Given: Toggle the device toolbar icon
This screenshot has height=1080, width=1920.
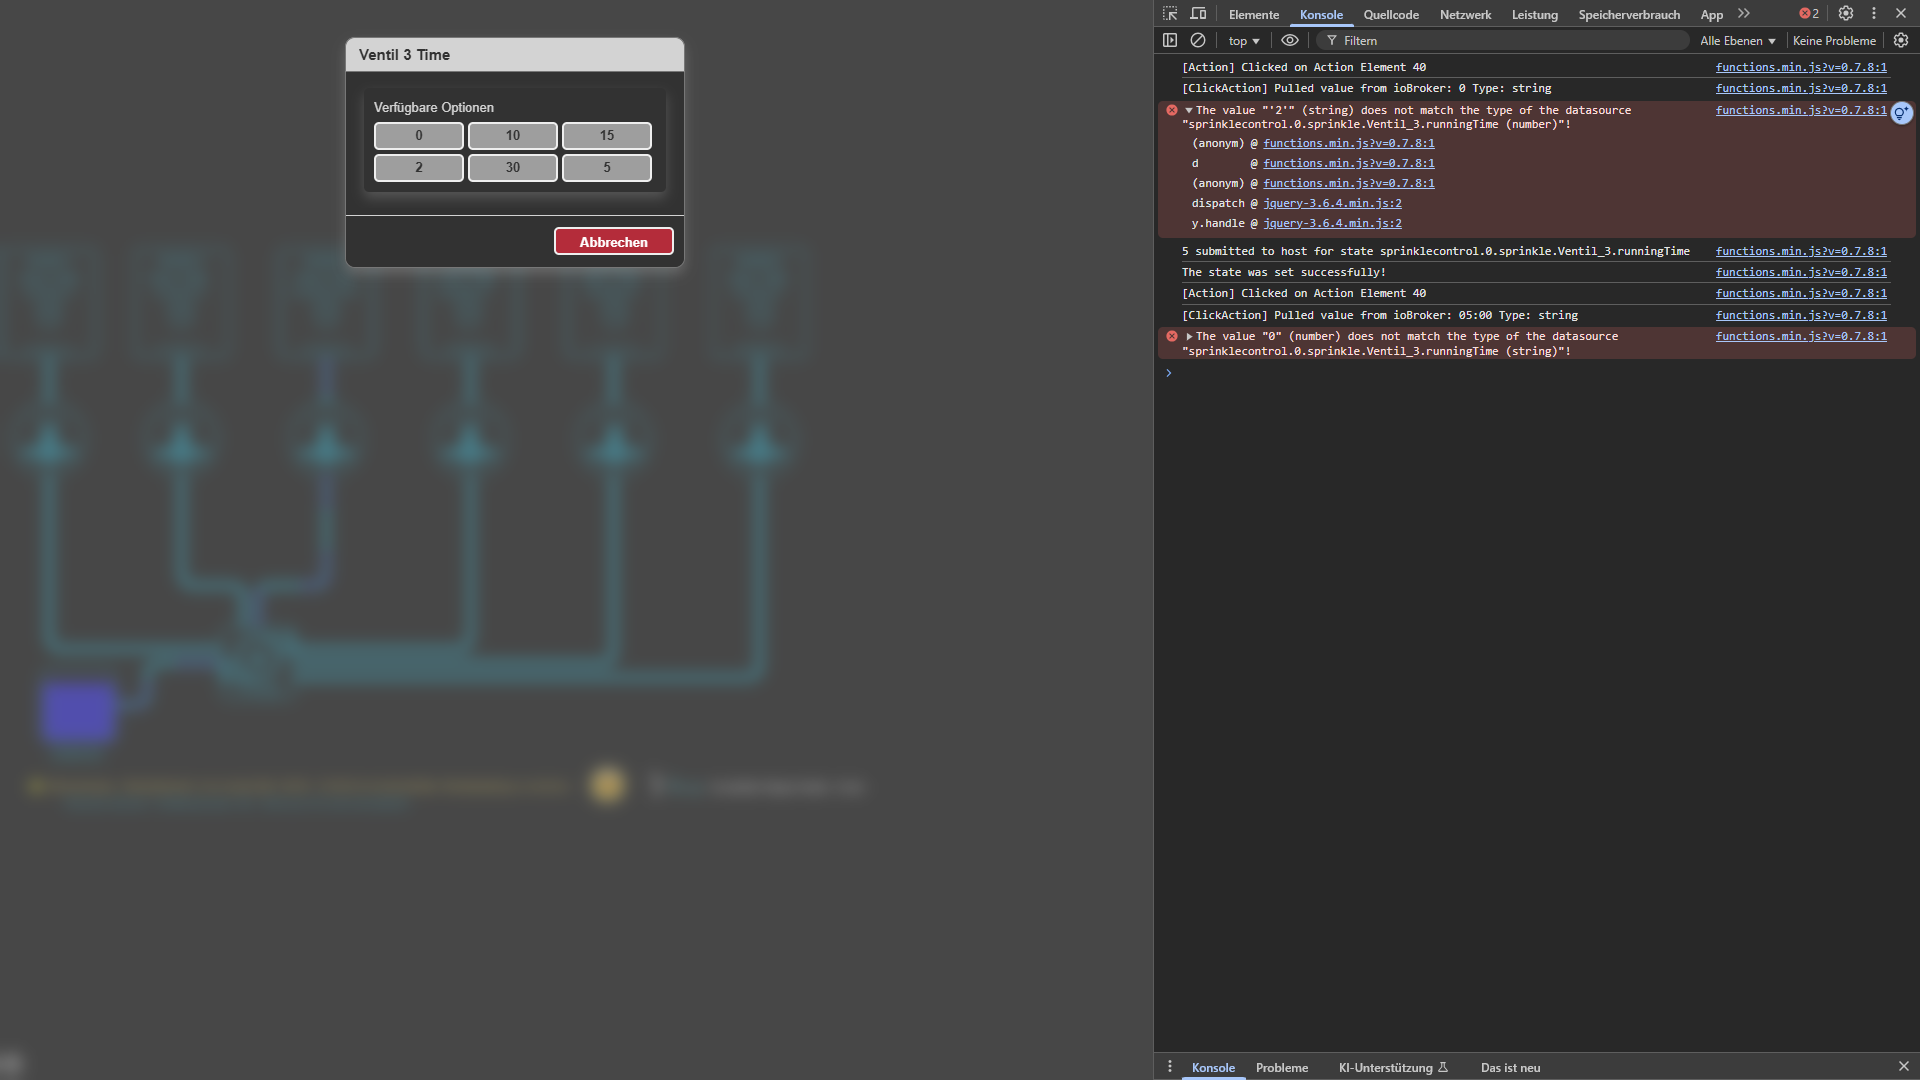Looking at the screenshot, I should pyautogui.click(x=1198, y=14).
